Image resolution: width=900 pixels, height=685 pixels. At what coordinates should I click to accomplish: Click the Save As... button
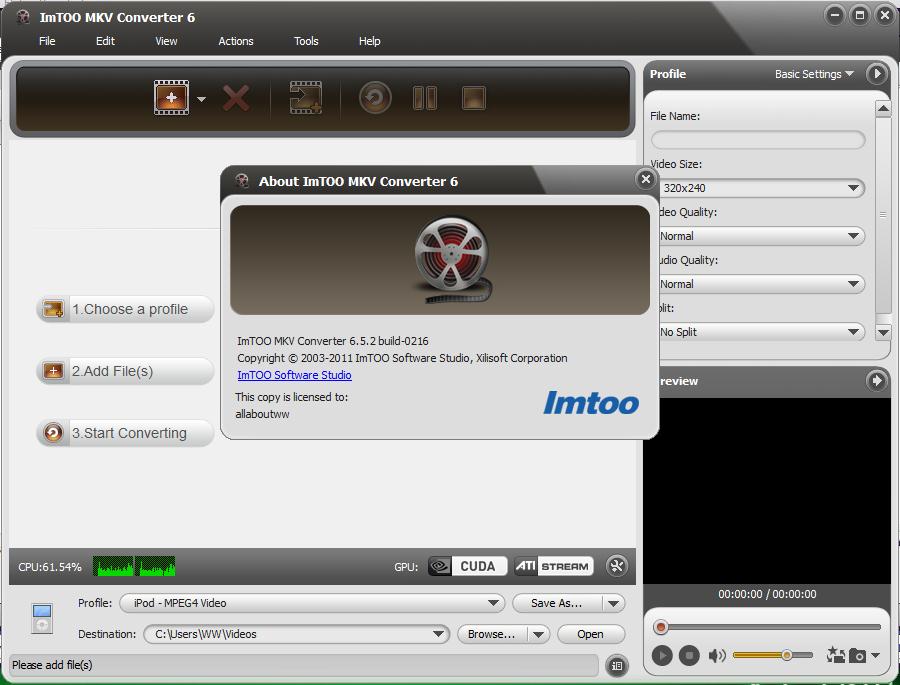pyautogui.click(x=557, y=603)
